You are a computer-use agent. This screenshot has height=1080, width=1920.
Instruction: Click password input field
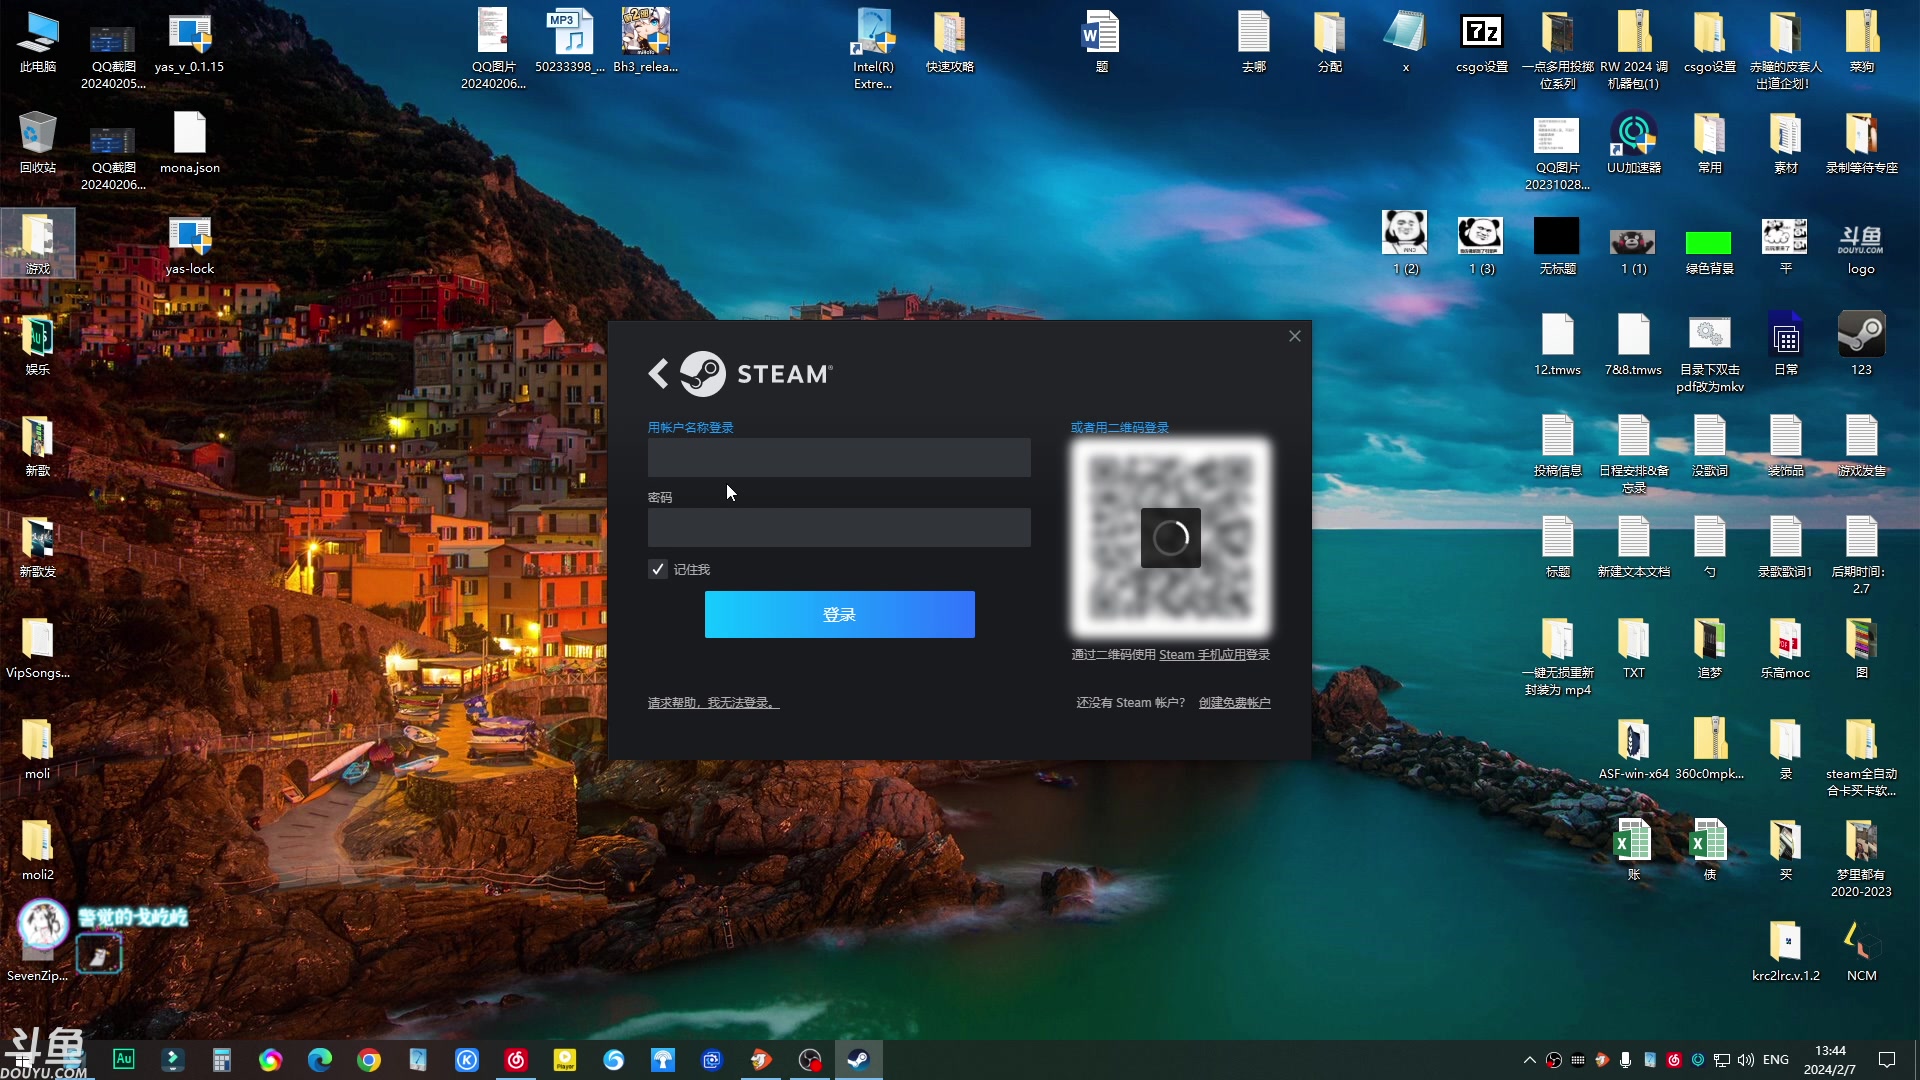tap(839, 527)
